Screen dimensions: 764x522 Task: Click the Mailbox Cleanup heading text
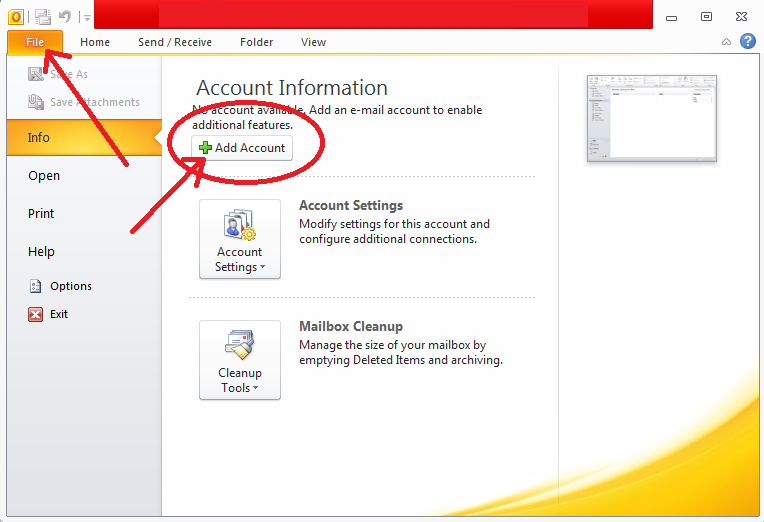point(351,327)
